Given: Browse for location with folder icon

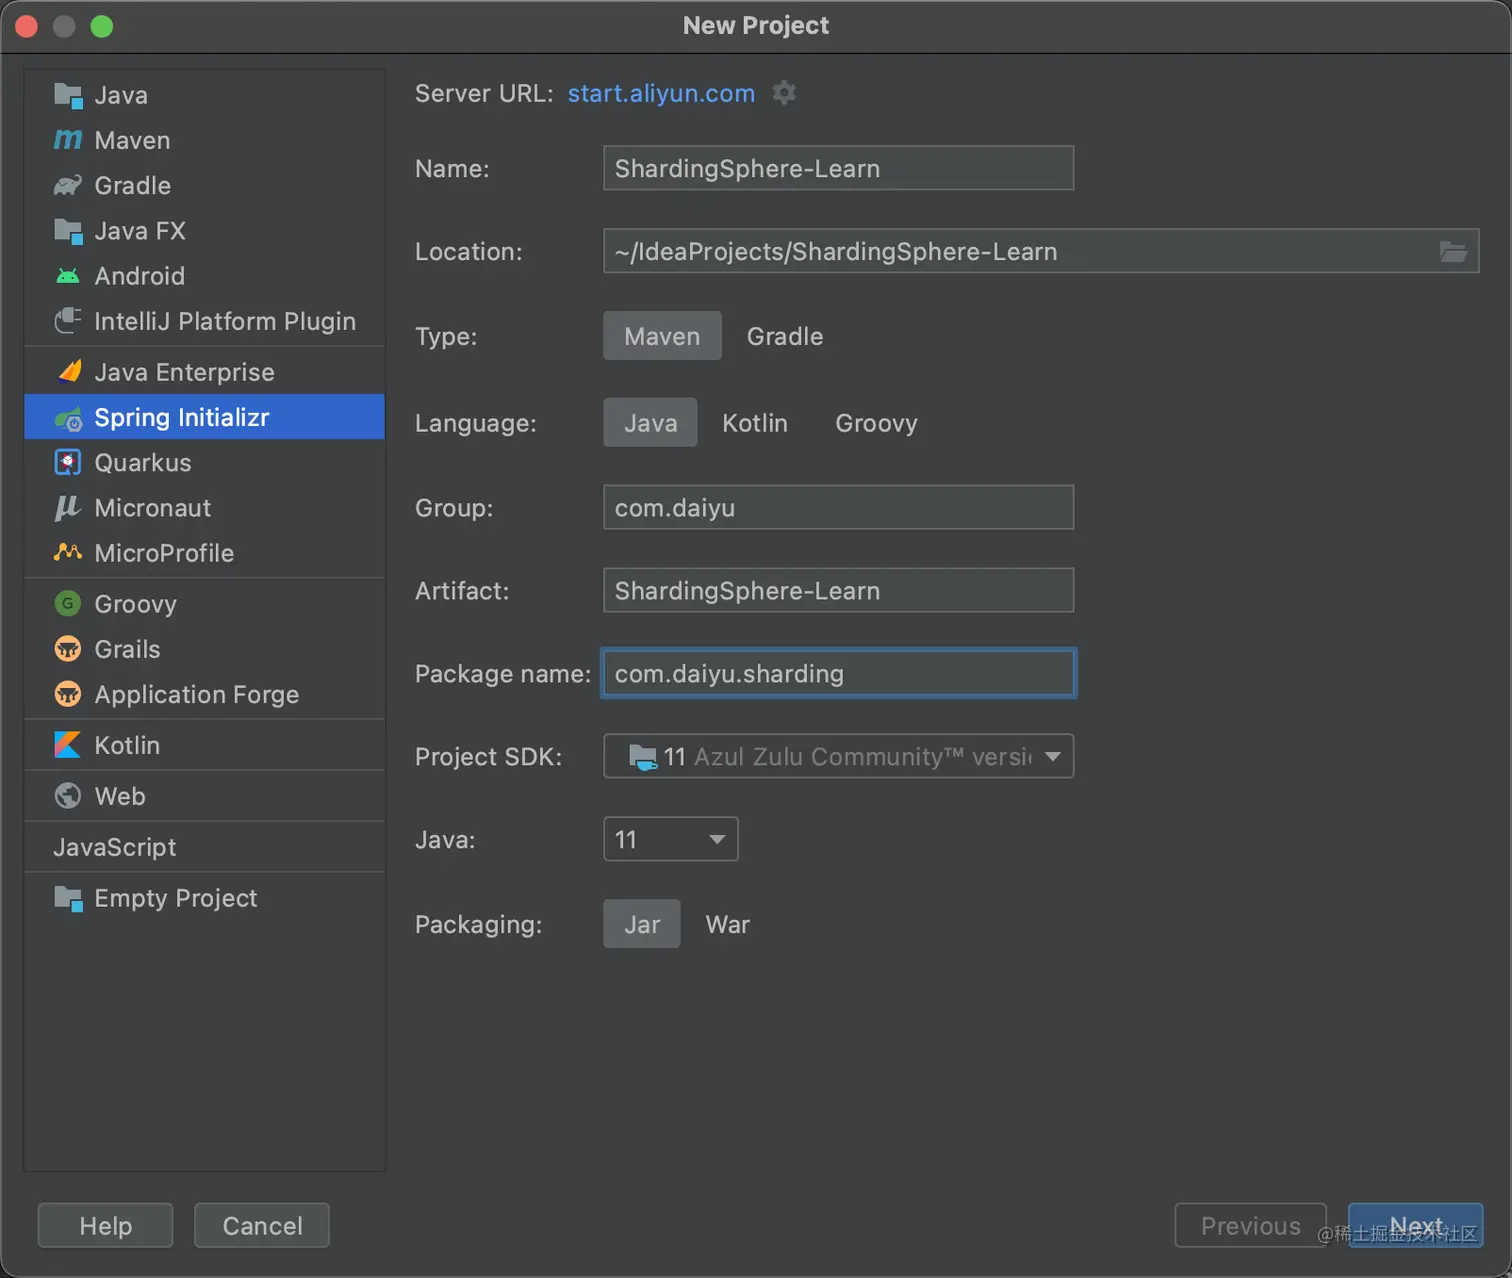Looking at the screenshot, I should click(1453, 252).
